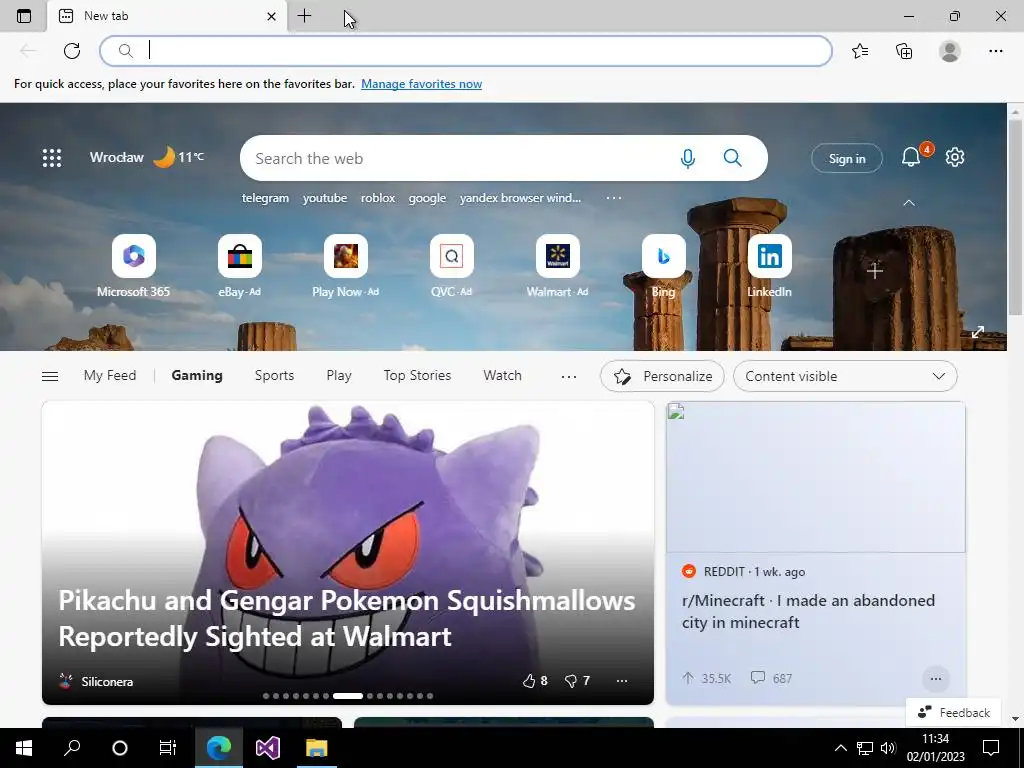Show hidden system tray icons
Viewport: 1024px width, 768px height.
(840, 748)
